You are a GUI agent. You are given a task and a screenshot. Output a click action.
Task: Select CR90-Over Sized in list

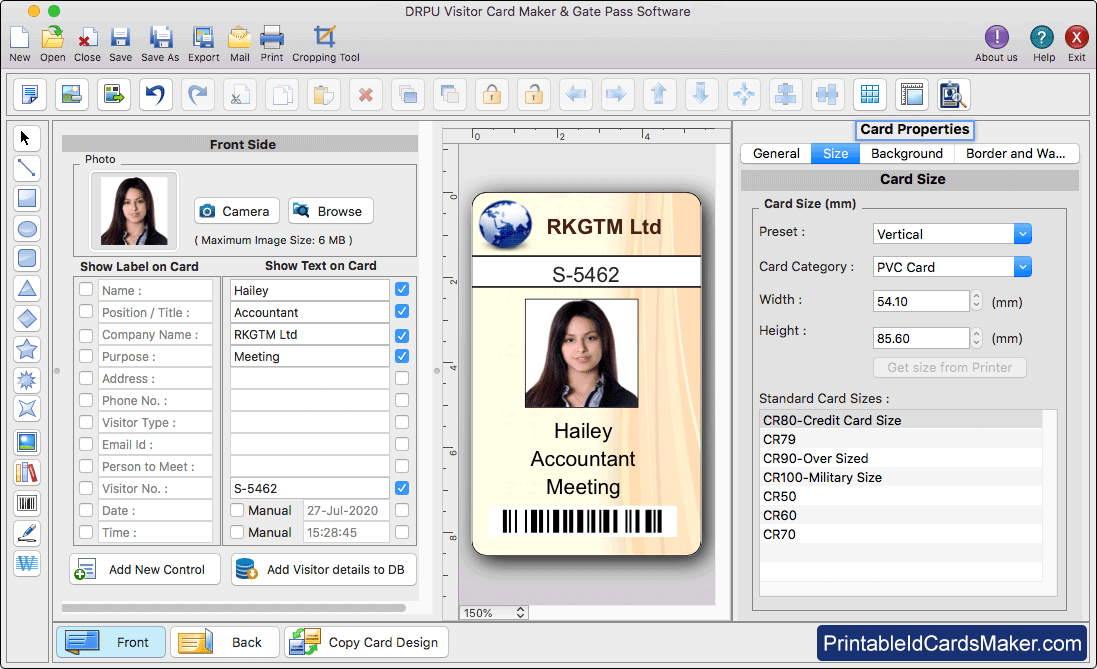(x=900, y=458)
